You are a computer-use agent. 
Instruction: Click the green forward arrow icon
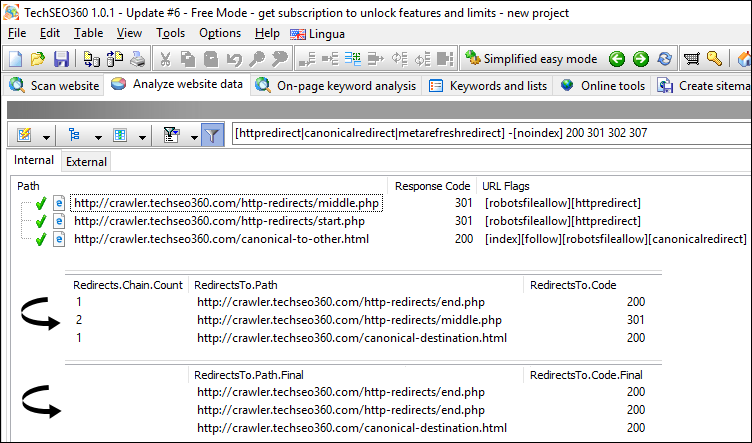point(640,59)
